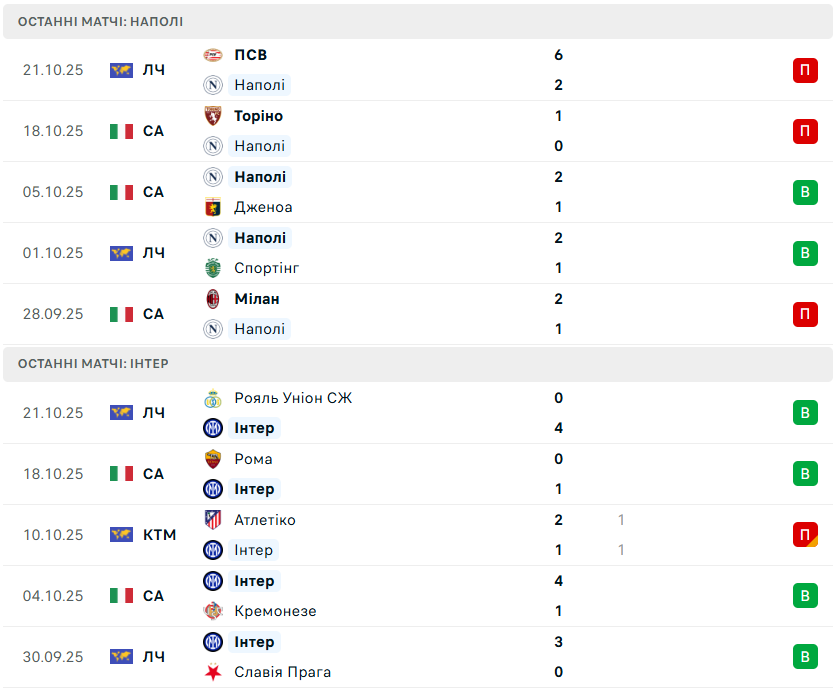836x691 pixels.
Task: Click the Milan club crest icon
Action: 212,299
